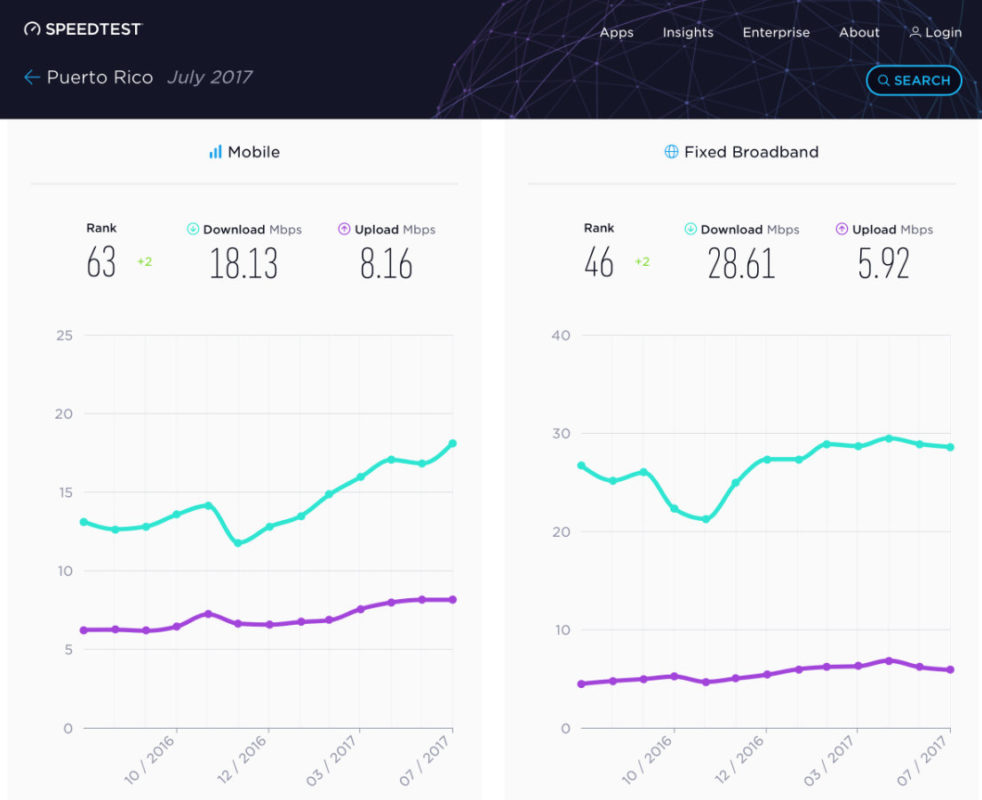Click the lowest dip point on Broadband download line
Image resolution: width=982 pixels, height=800 pixels.
click(706, 519)
